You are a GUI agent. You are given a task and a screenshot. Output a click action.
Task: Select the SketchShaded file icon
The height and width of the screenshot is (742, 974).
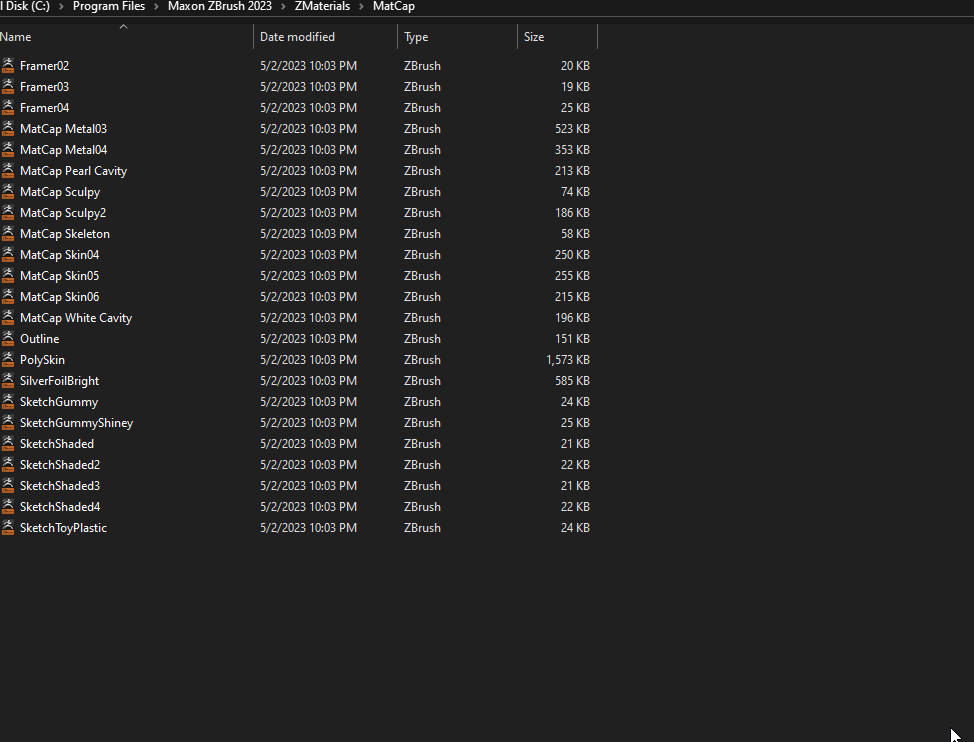[x=8, y=443]
